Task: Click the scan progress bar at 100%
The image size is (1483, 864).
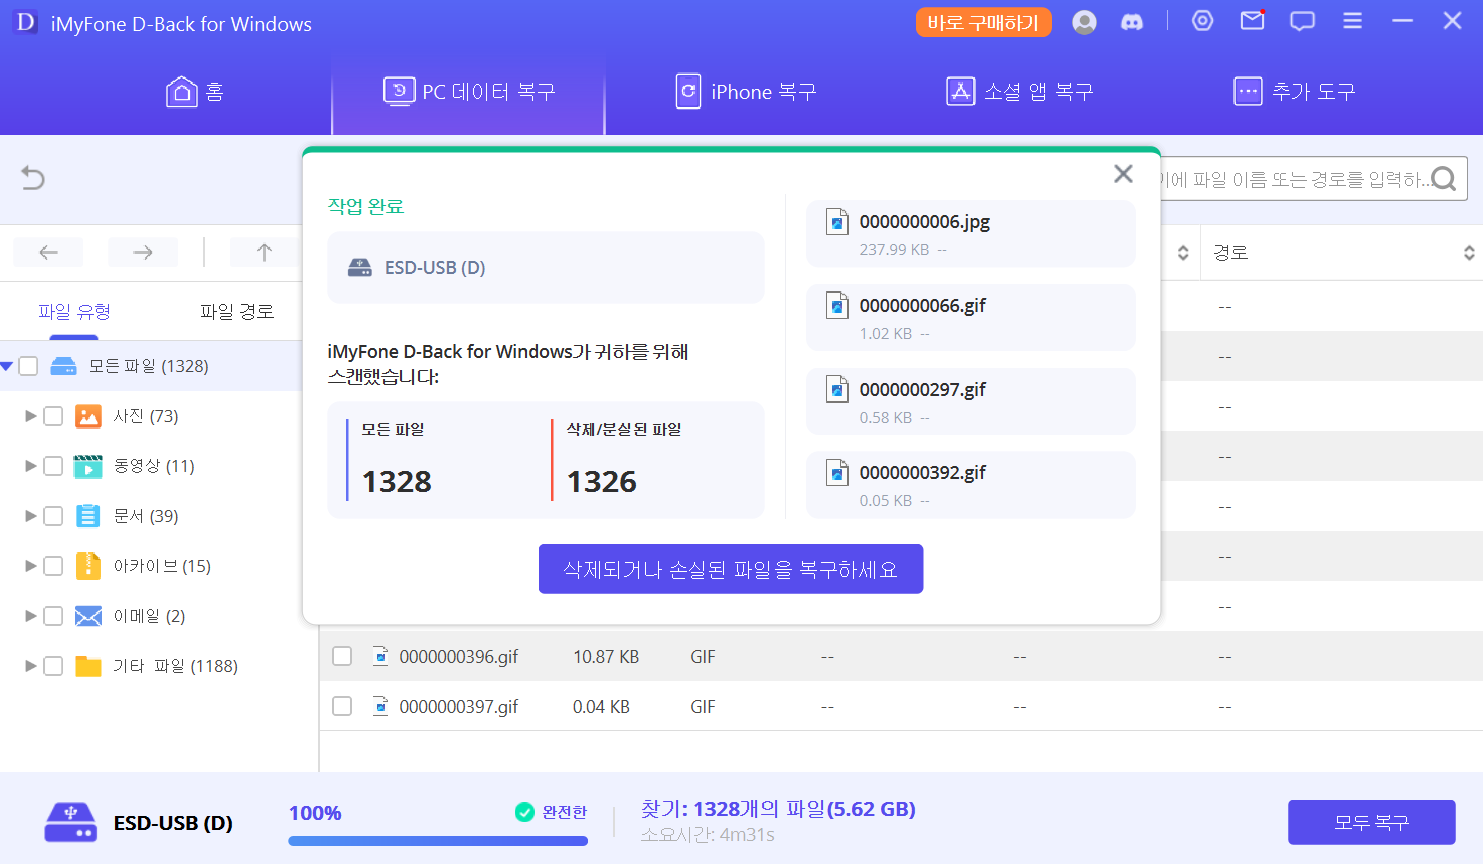Action: pos(438,841)
